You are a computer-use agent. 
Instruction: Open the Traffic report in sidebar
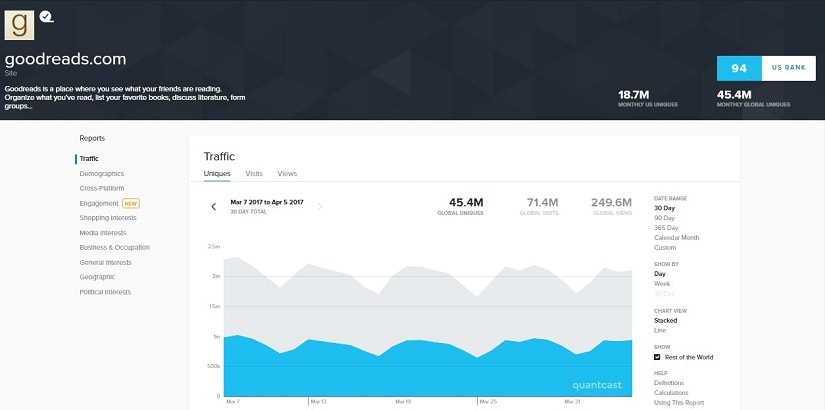(89, 158)
